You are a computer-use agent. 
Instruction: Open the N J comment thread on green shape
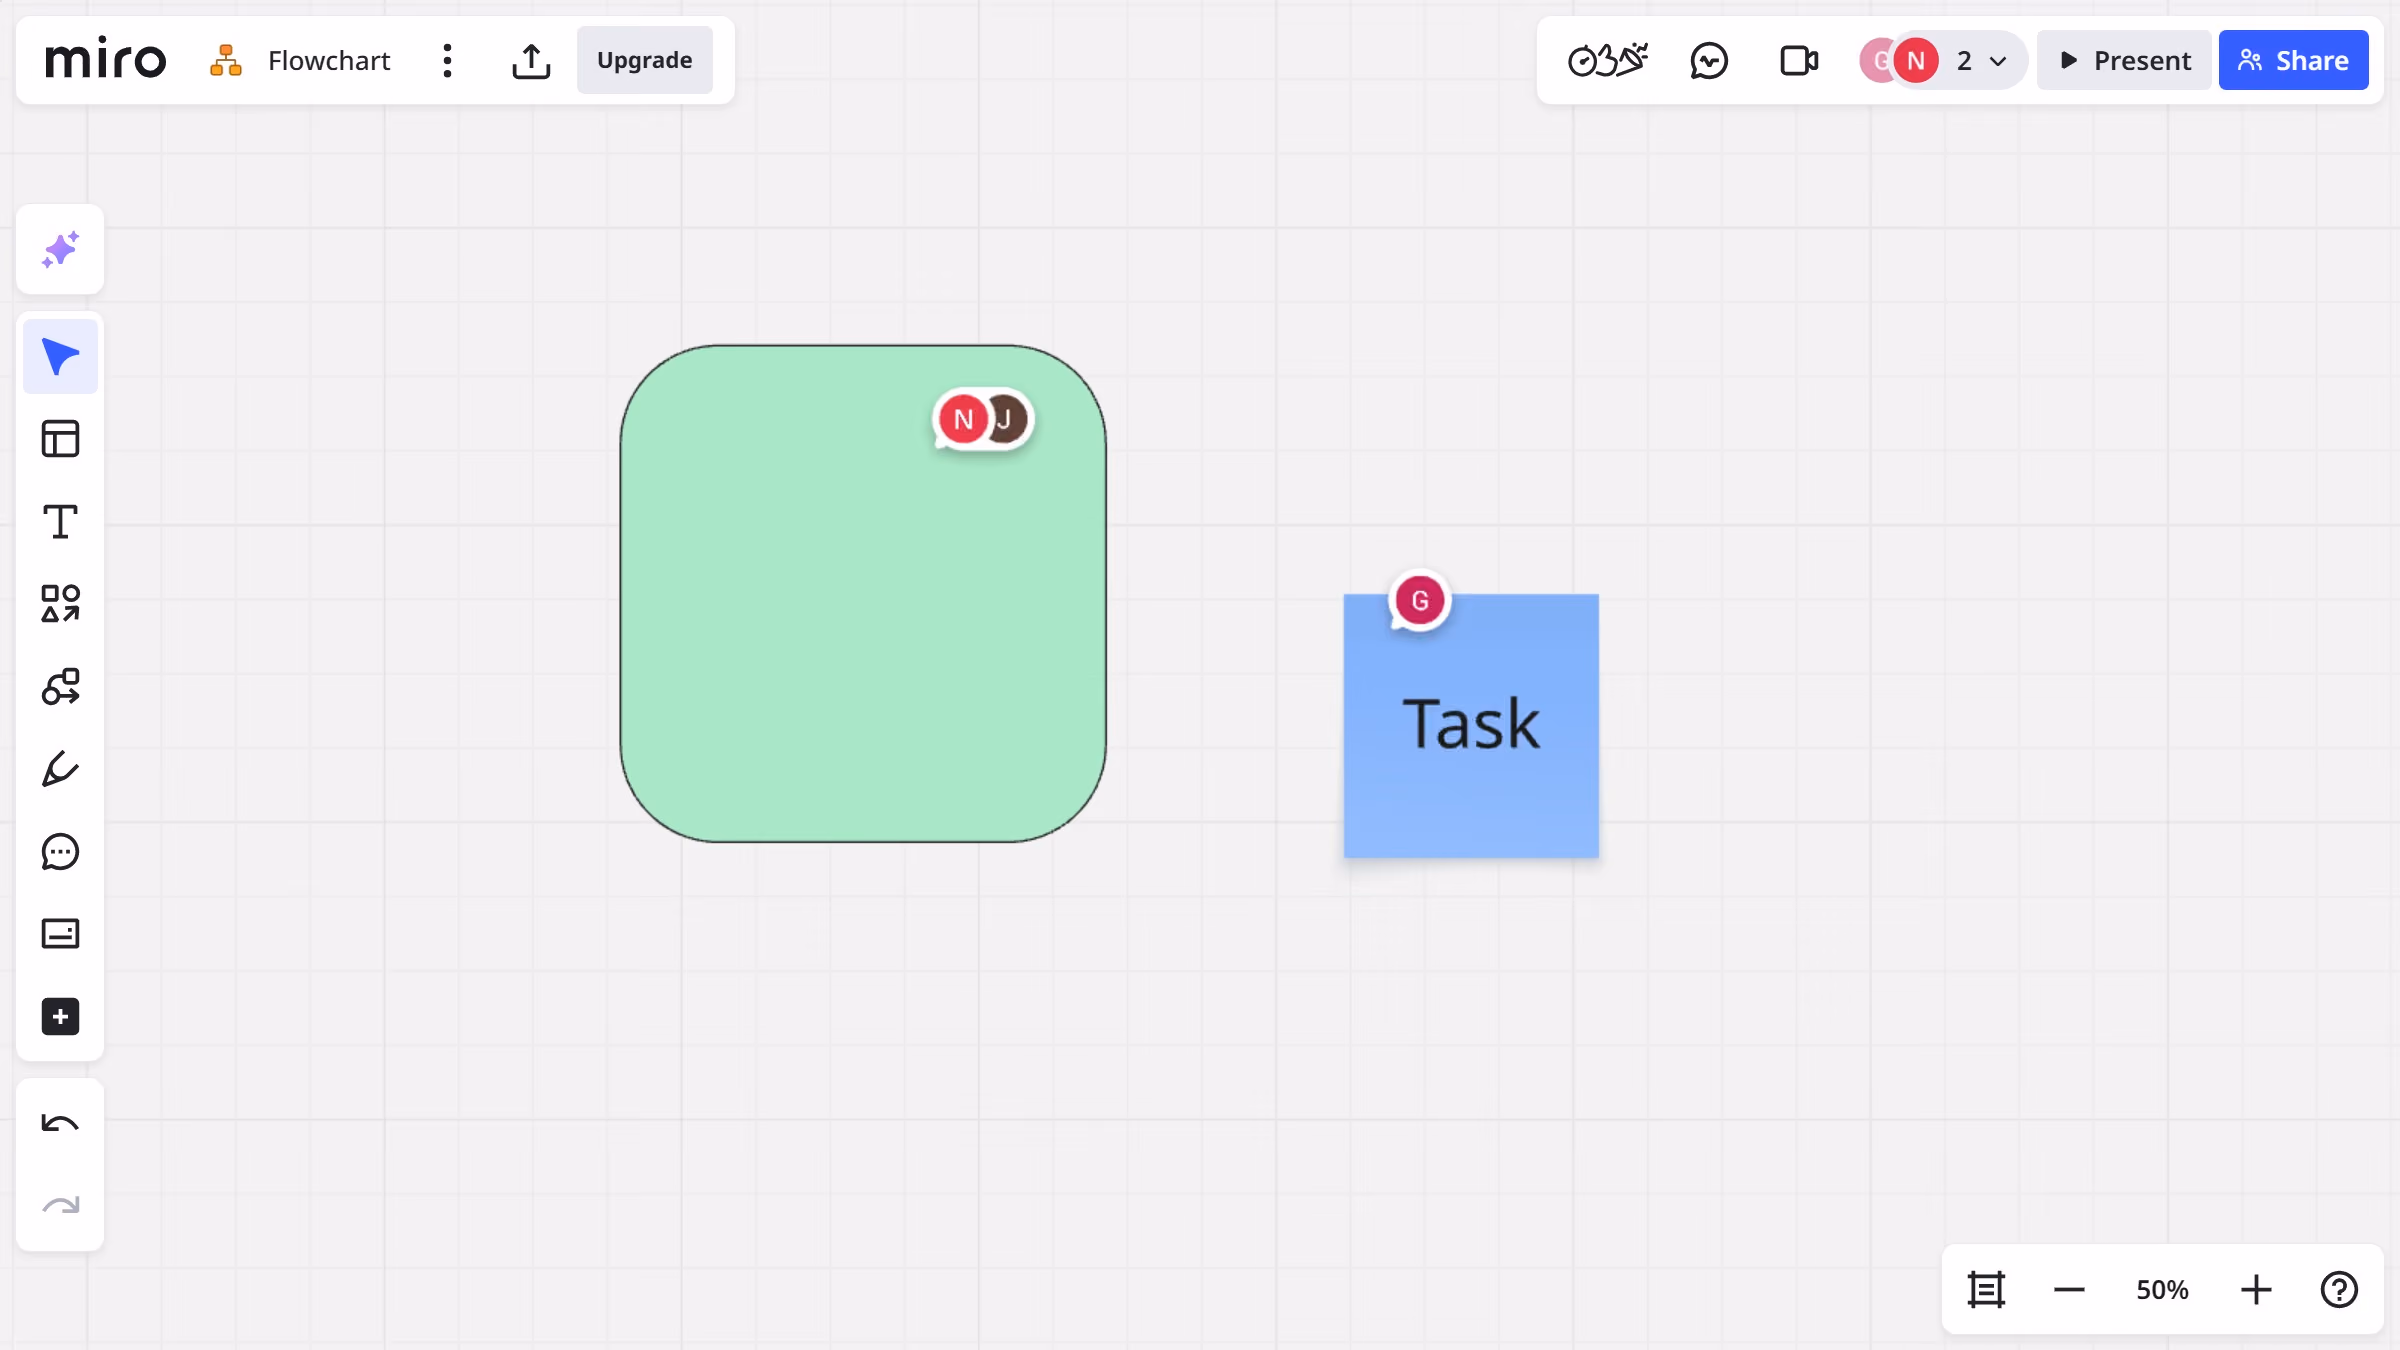(983, 419)
